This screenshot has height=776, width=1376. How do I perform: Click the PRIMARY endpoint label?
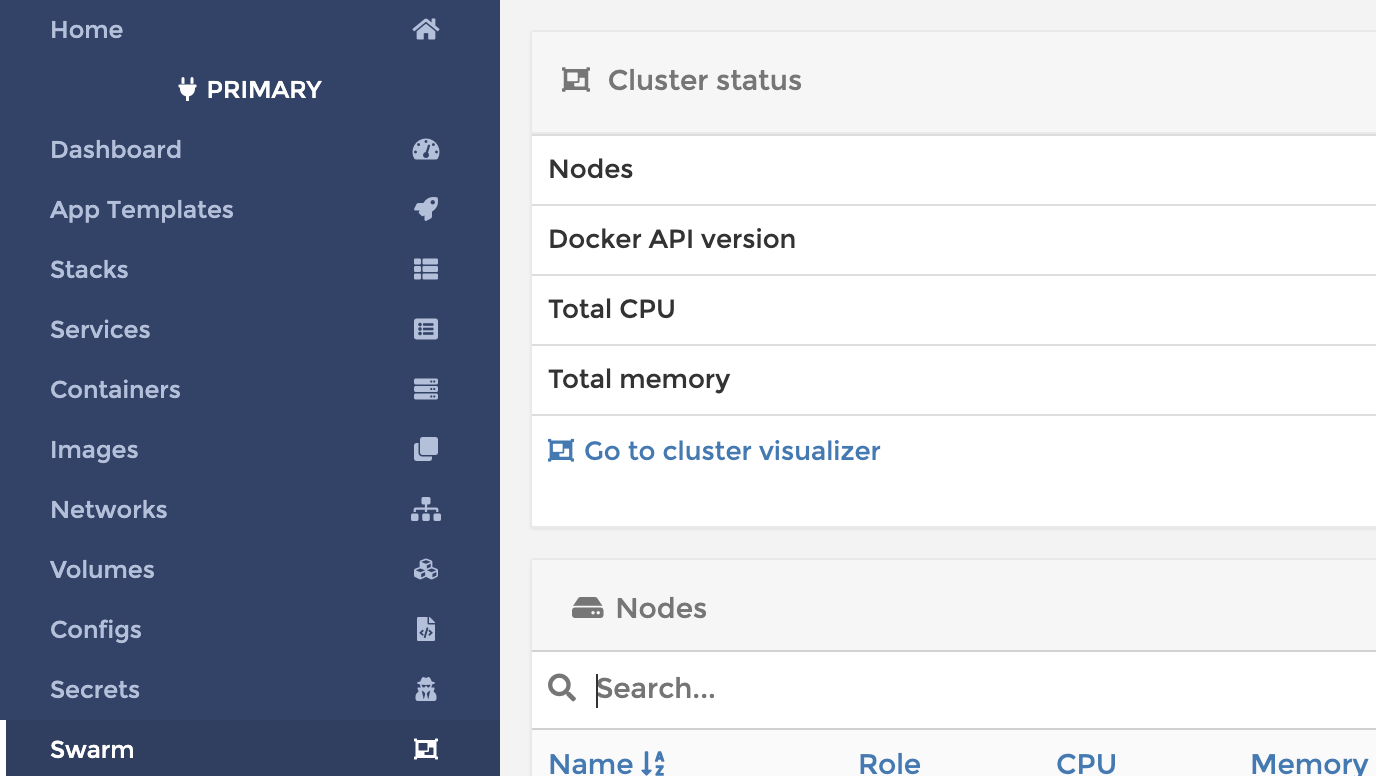[x=263, y=90]
